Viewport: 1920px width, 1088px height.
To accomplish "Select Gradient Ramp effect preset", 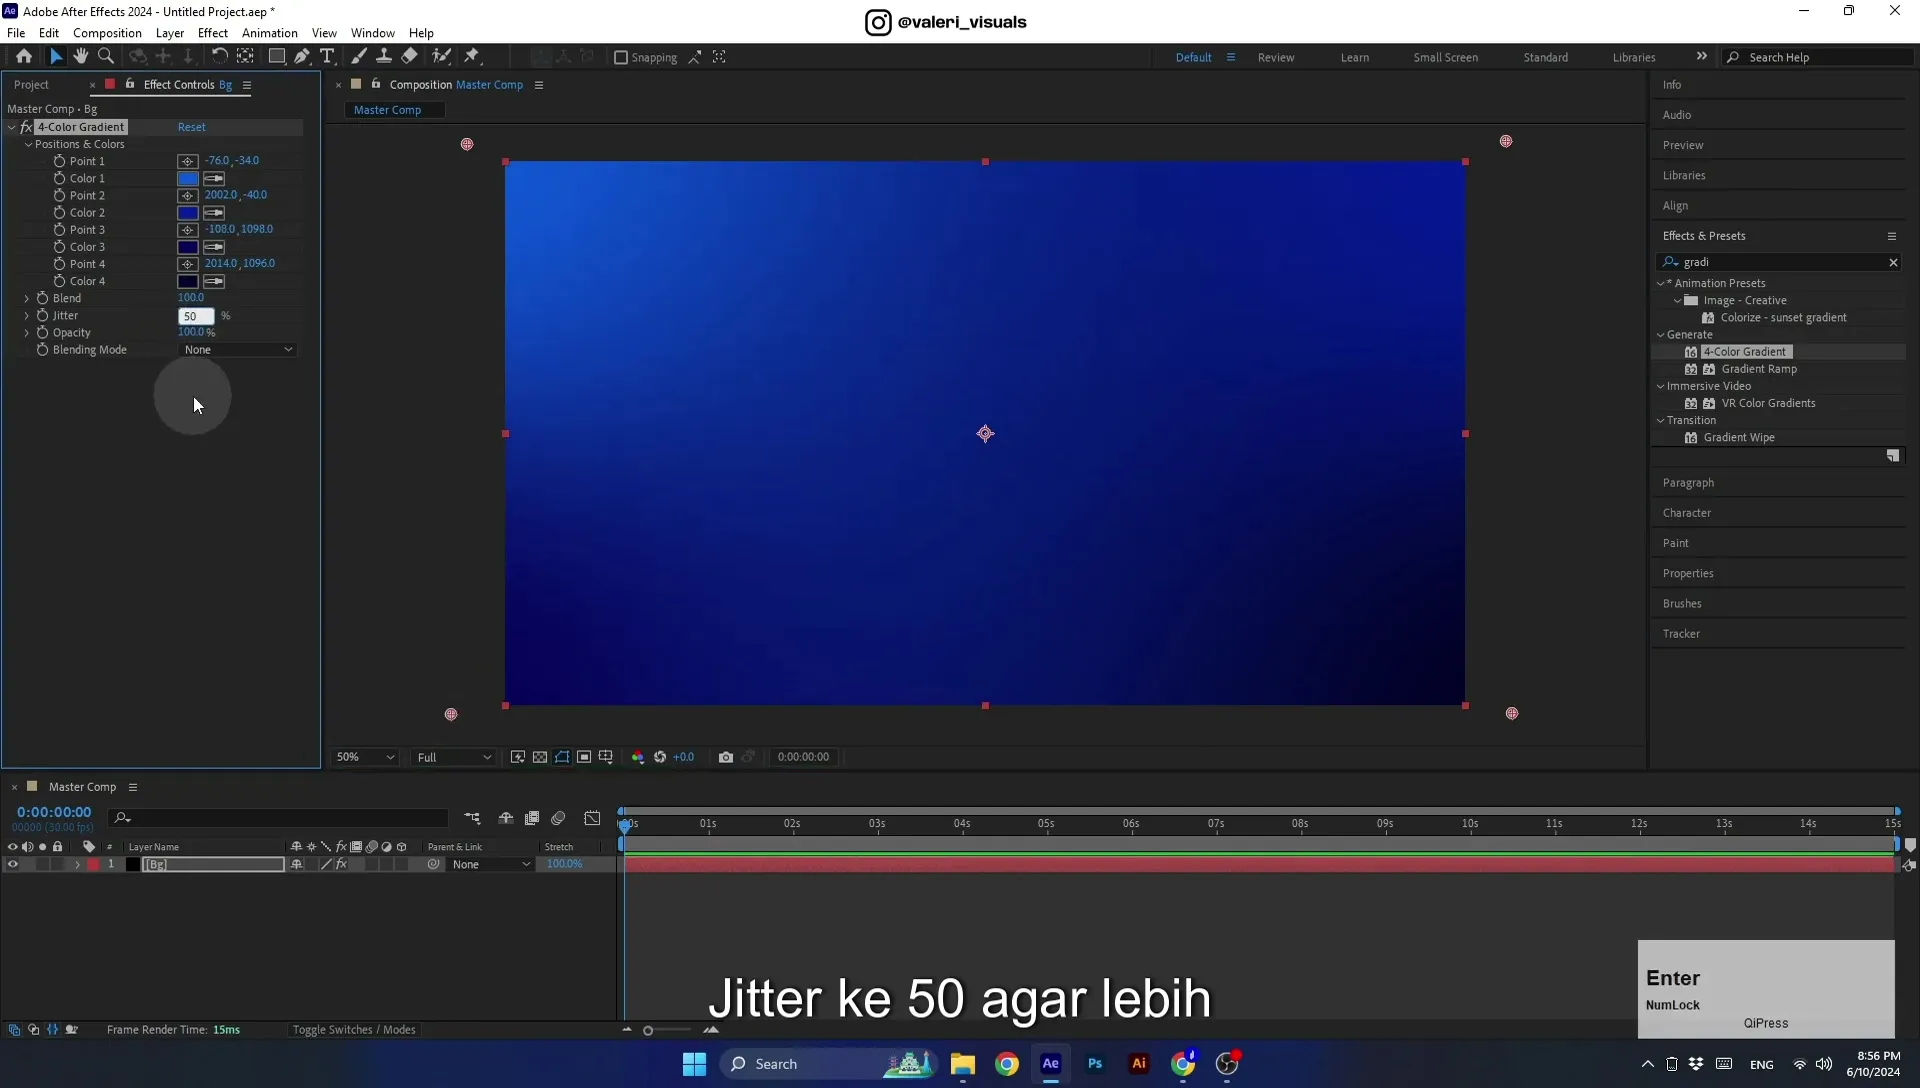I will coord(1759,369).
